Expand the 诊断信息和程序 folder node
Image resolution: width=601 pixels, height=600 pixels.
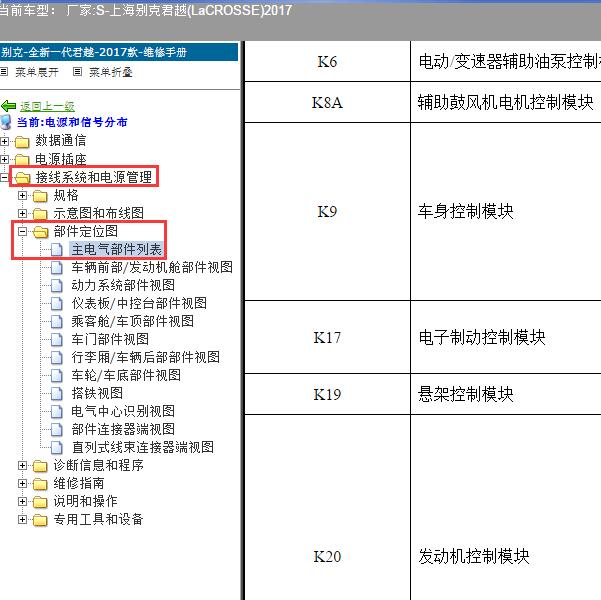coord(22,465)
